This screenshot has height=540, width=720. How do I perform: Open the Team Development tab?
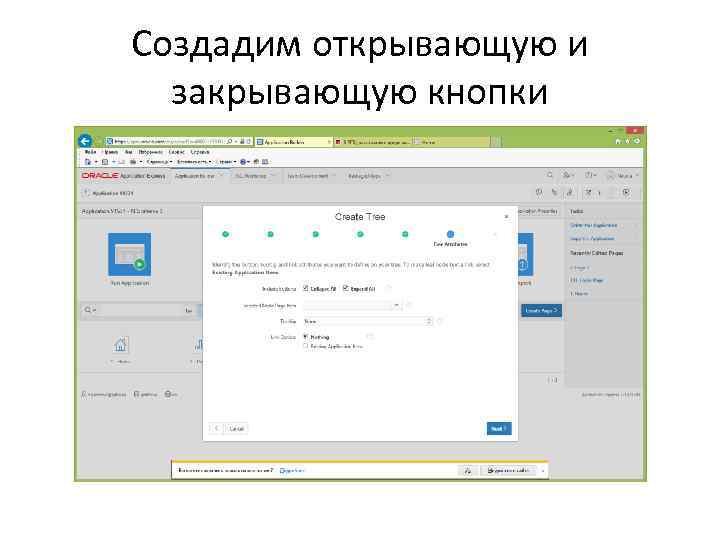(x=308, y=176)
